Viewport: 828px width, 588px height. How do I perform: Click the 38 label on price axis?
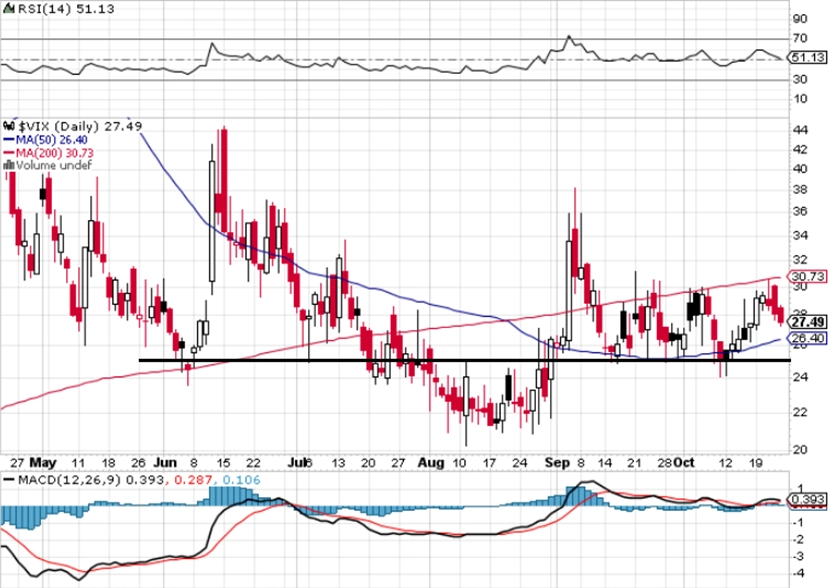(x=800, y=189)
